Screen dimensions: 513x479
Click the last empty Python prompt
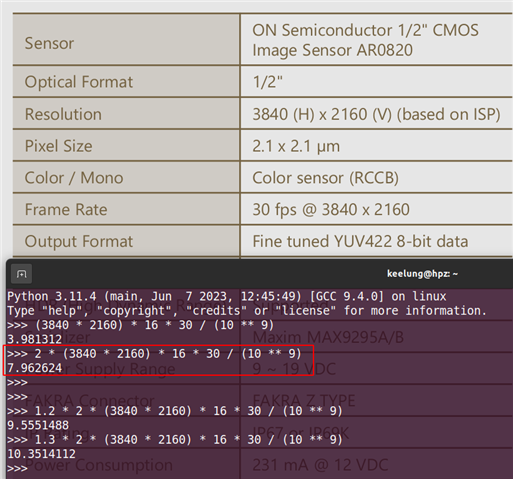pos(17,468)
